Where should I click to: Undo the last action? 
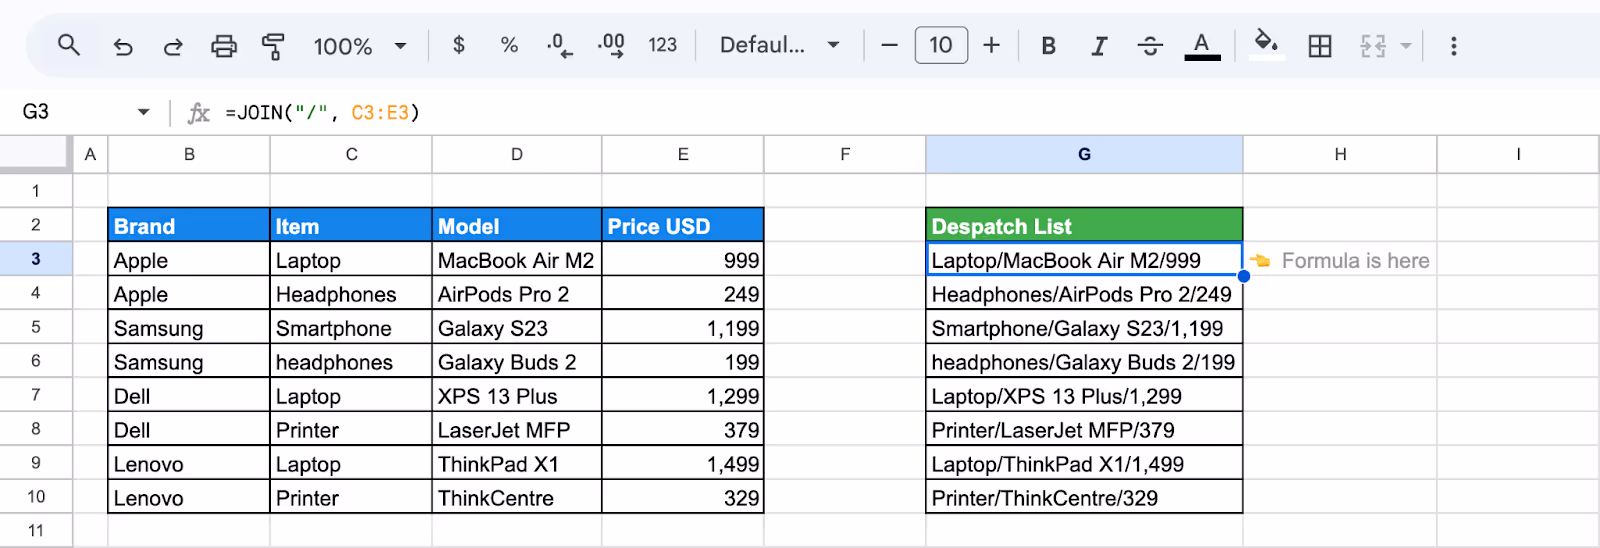[x=122, y=46]
